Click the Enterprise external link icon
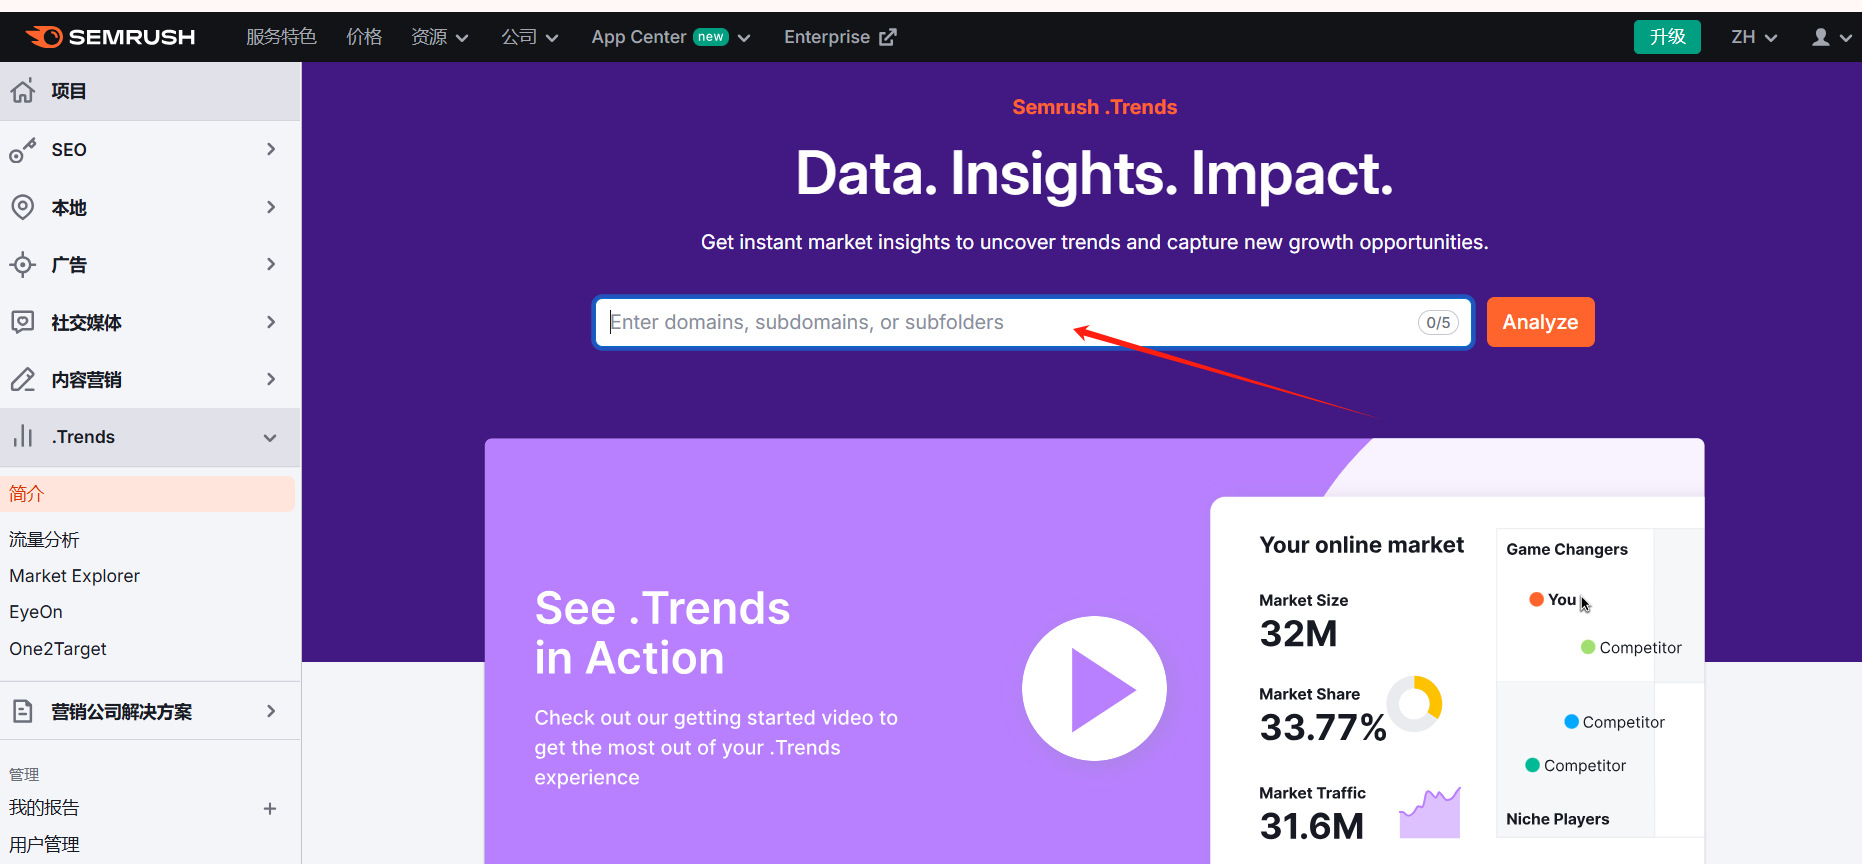The width and height of the screenshot is (1862, 864). click(888, 37)
